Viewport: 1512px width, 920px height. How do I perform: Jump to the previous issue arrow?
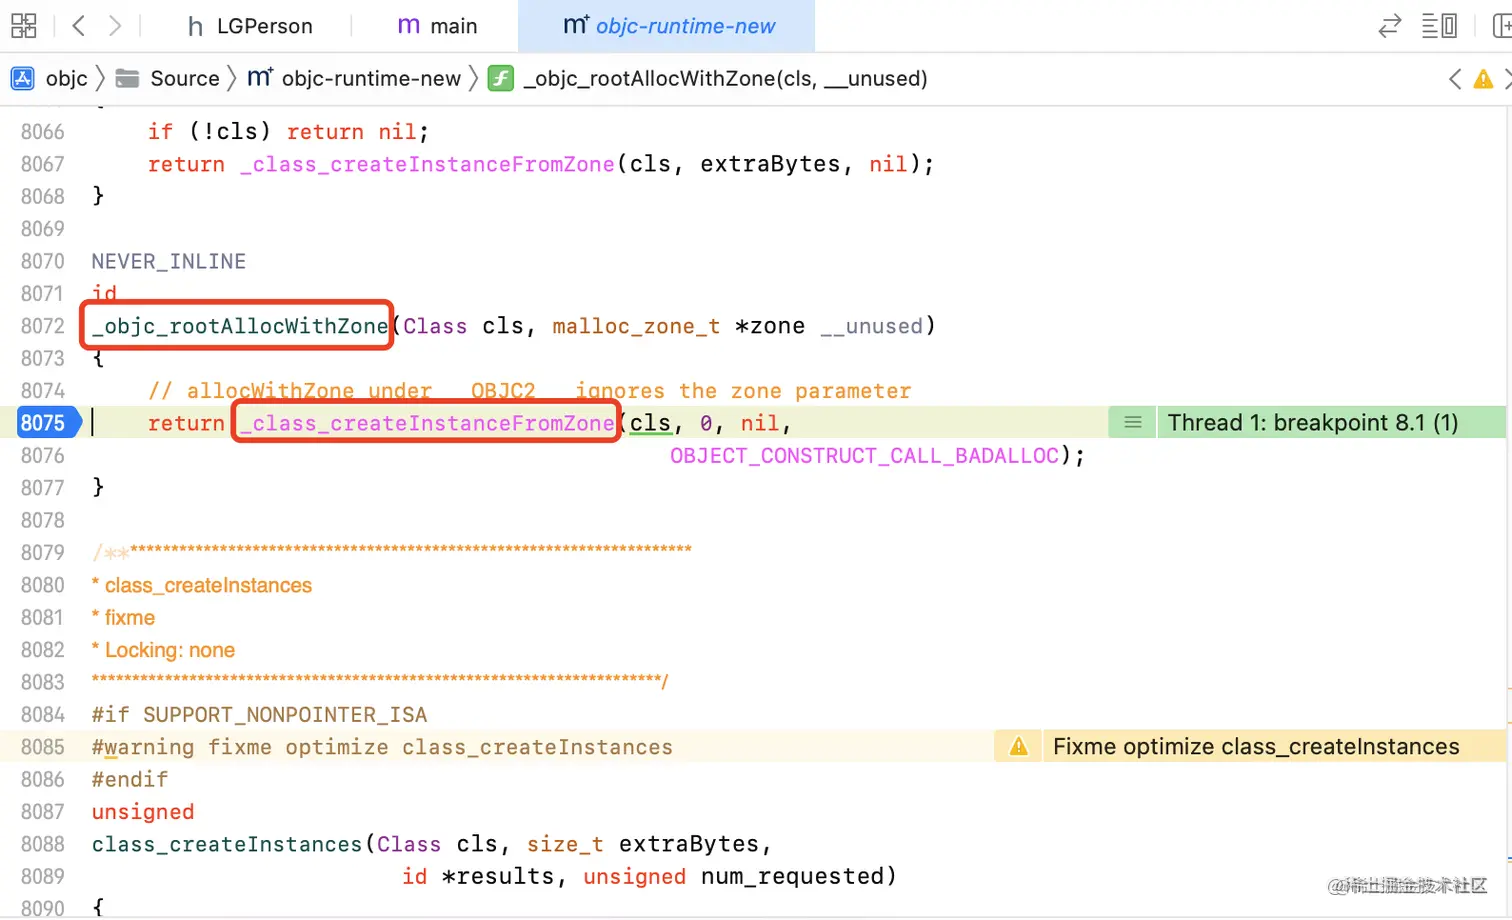[x=1455, y=78]
